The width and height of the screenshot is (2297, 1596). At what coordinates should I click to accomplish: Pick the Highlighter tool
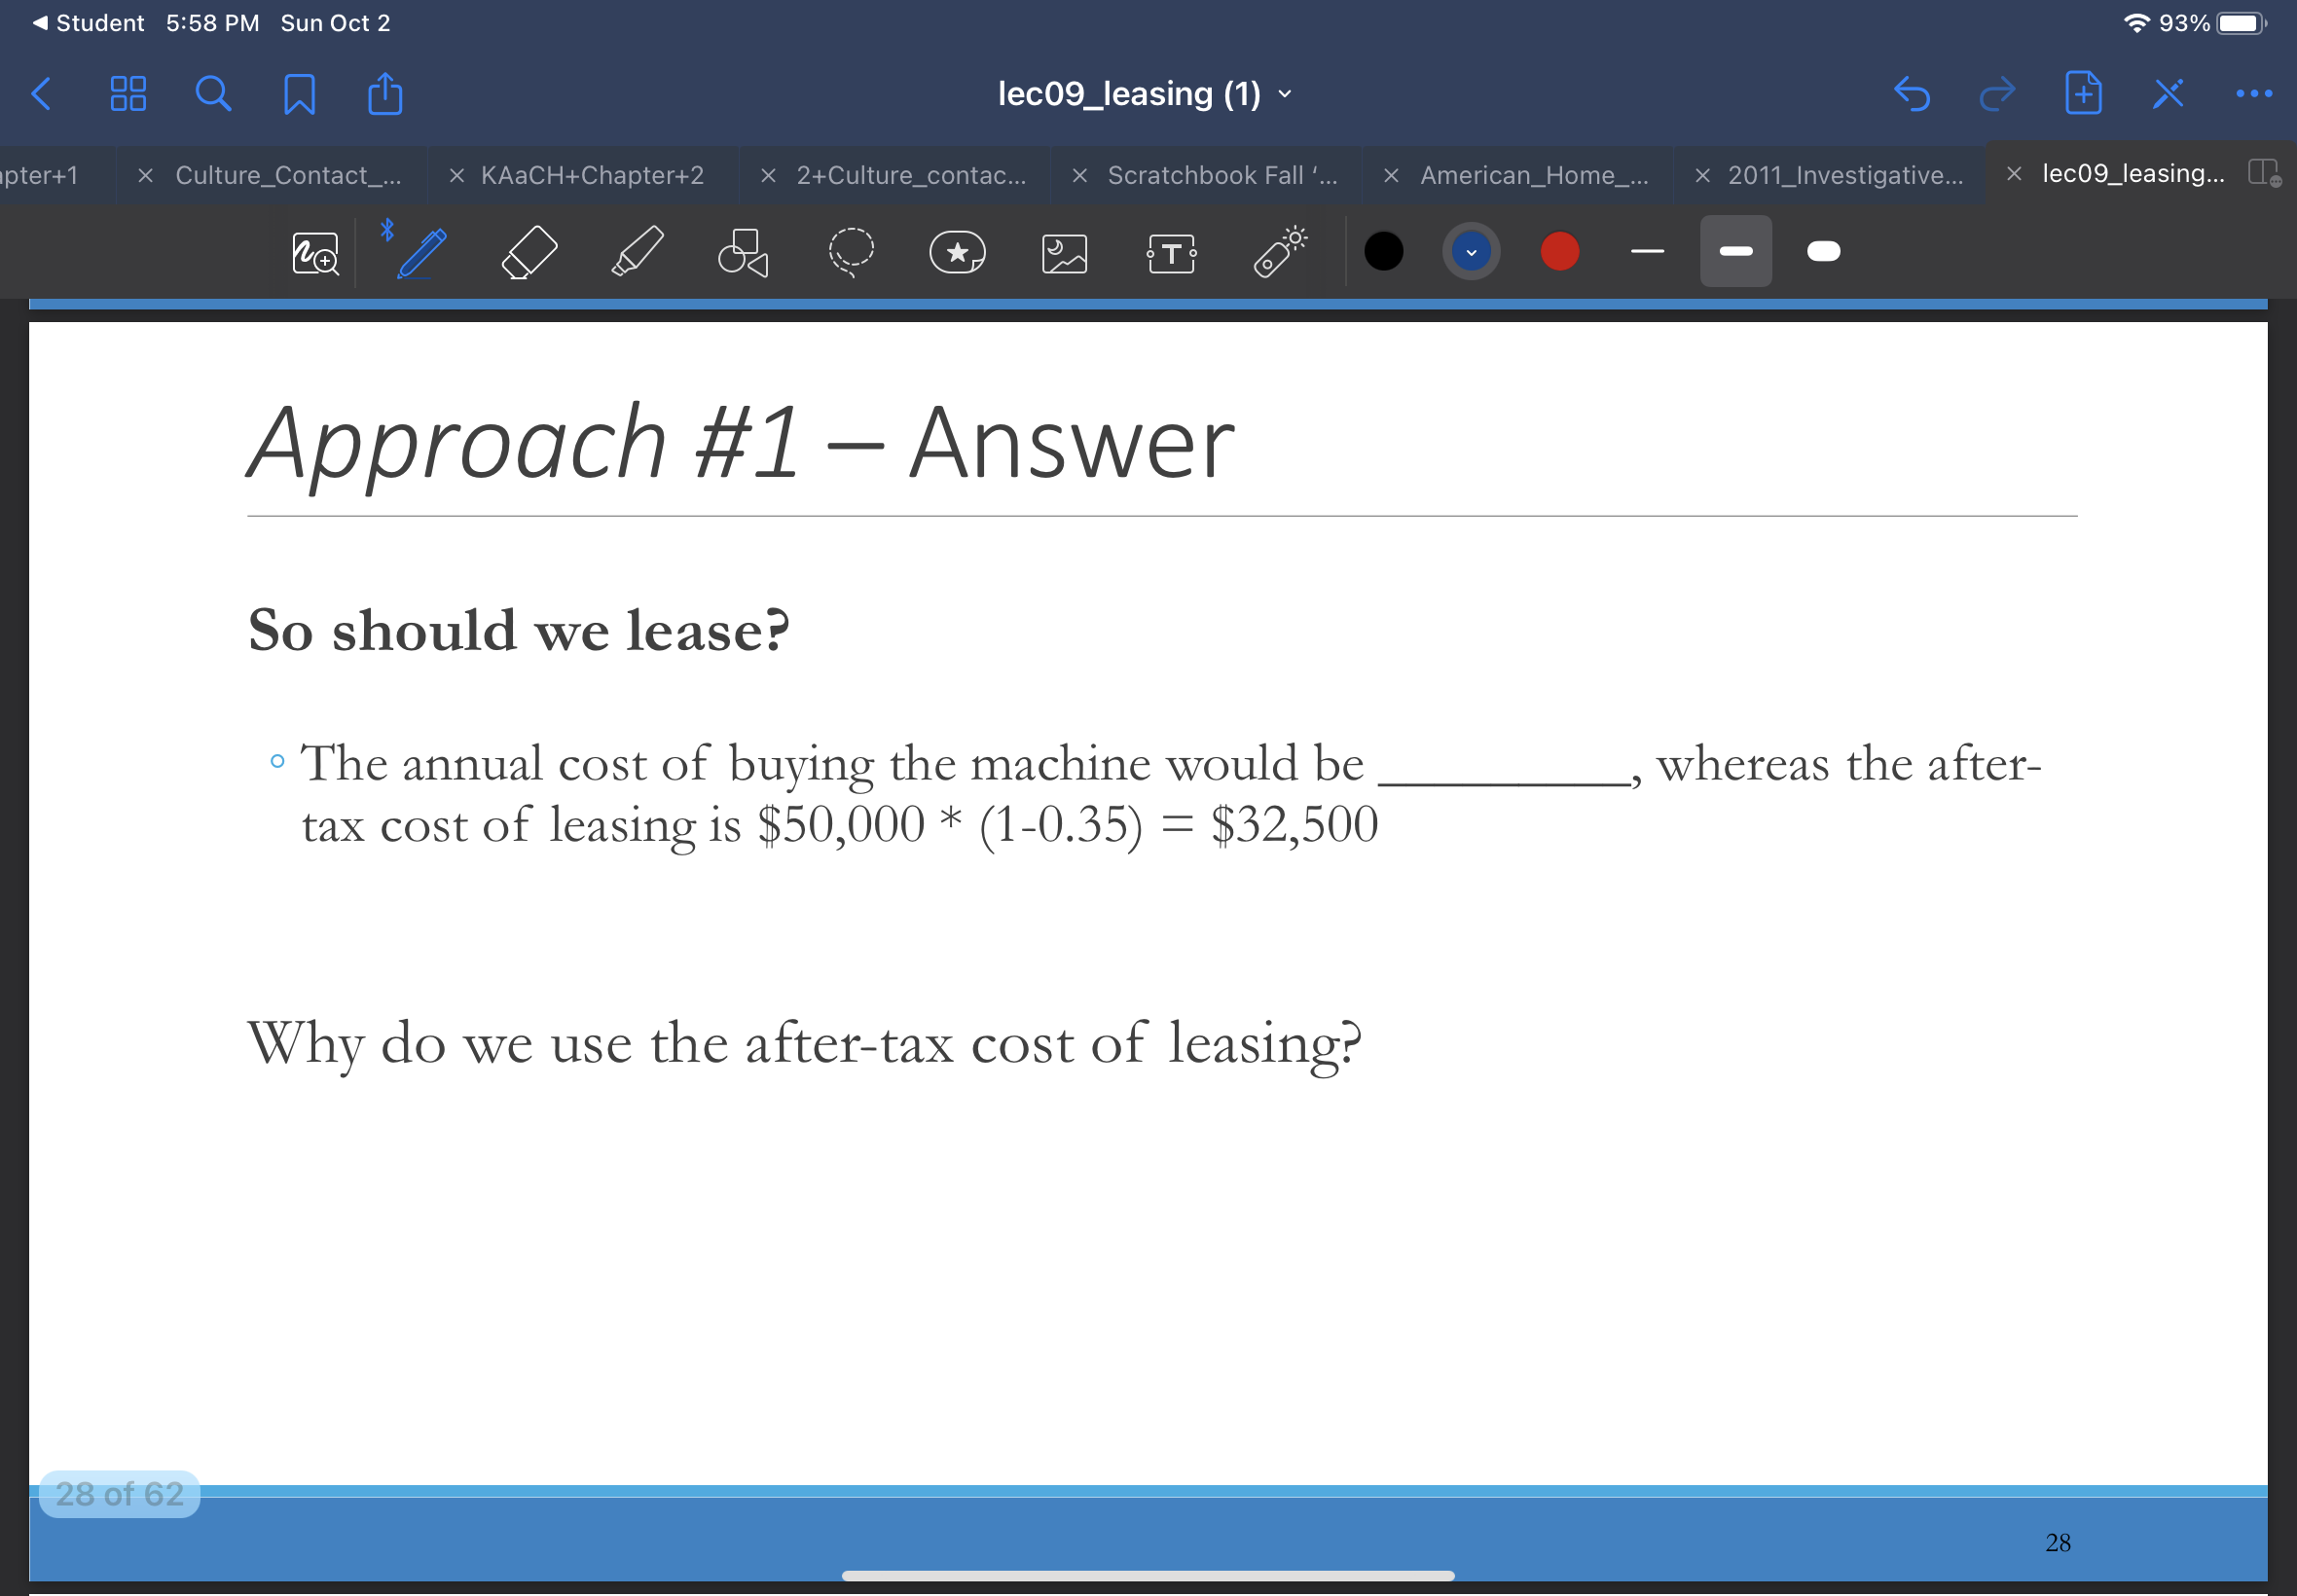pos(637,251)
